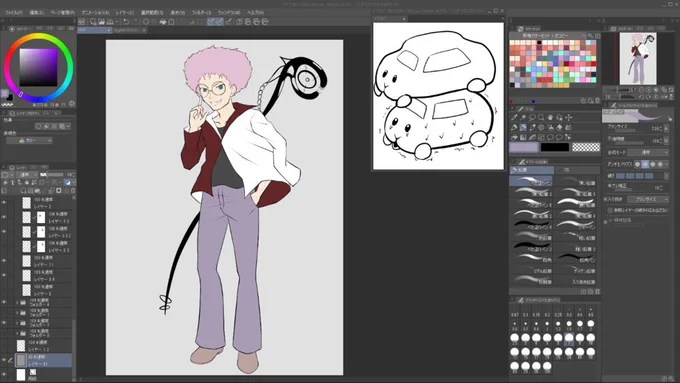
Task: Switch to second canvas document tab
Action: click(130, 30)
